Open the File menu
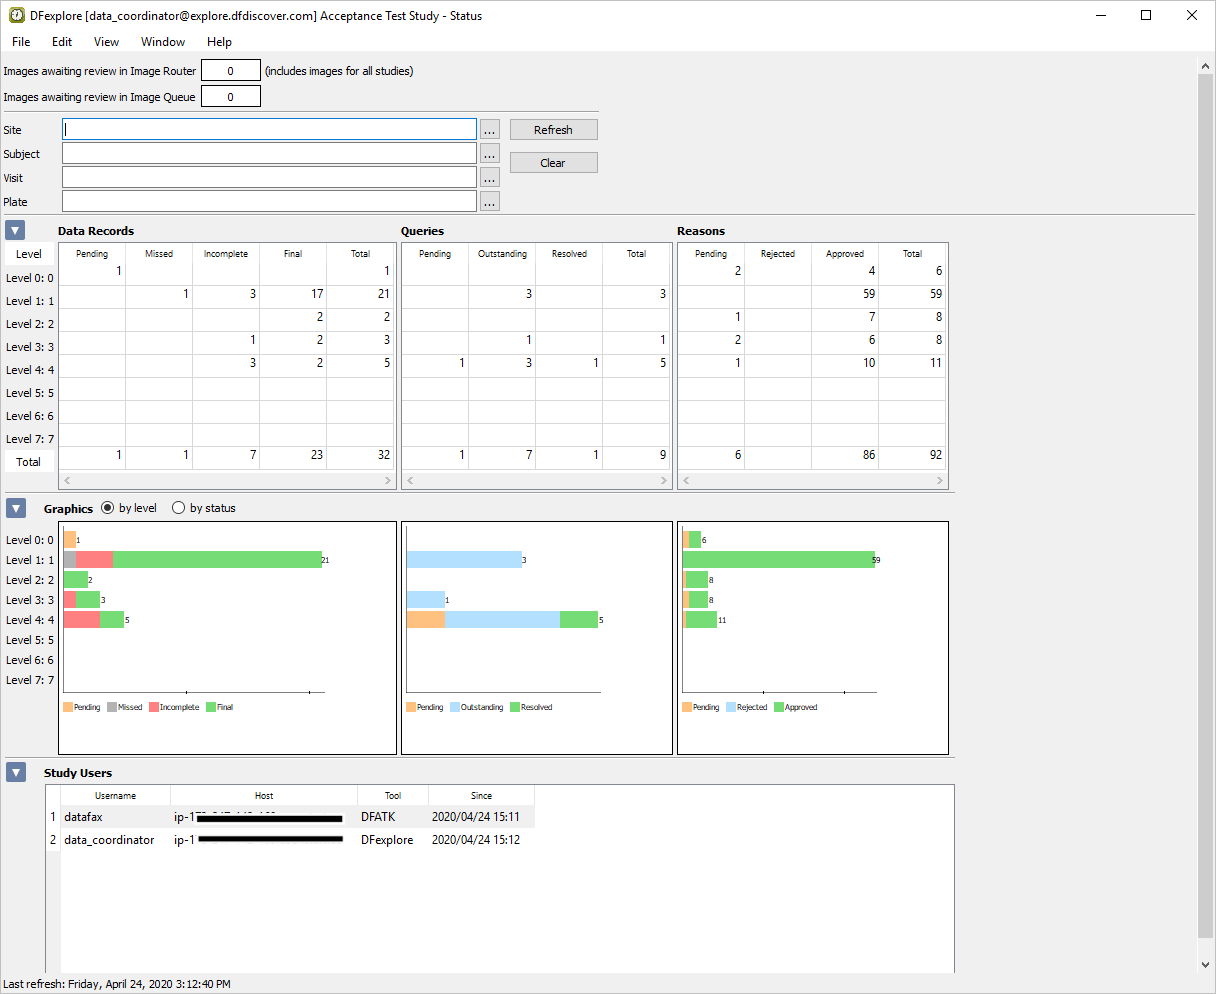The width and height of the screenshot is (1216, 994). (x=21, y=42)
